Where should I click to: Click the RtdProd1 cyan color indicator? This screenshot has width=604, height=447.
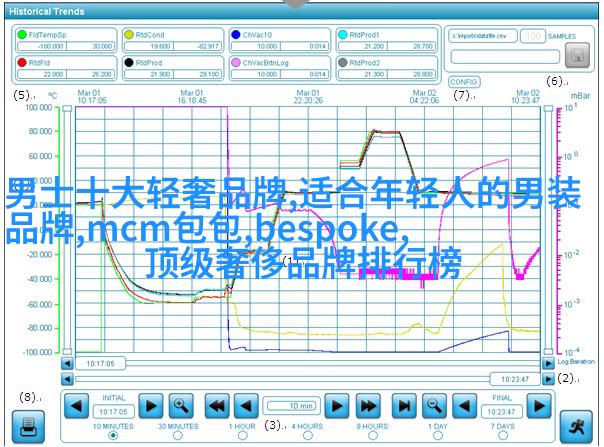[342, 35]
